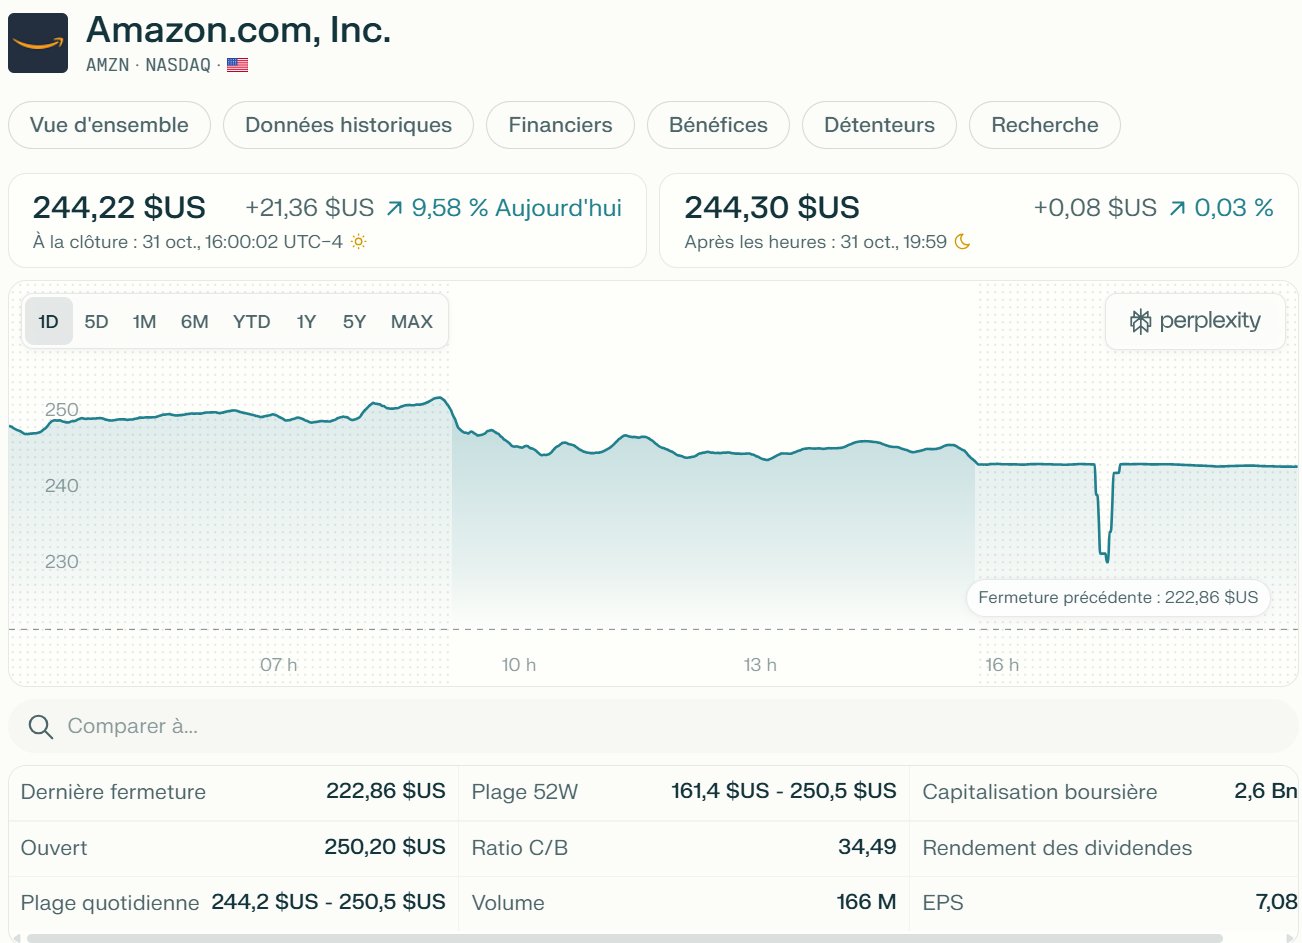Open the Perplexity logo on the chart
The image size is (1302, 943).
pyautogui.click(x=1194, y=321)
